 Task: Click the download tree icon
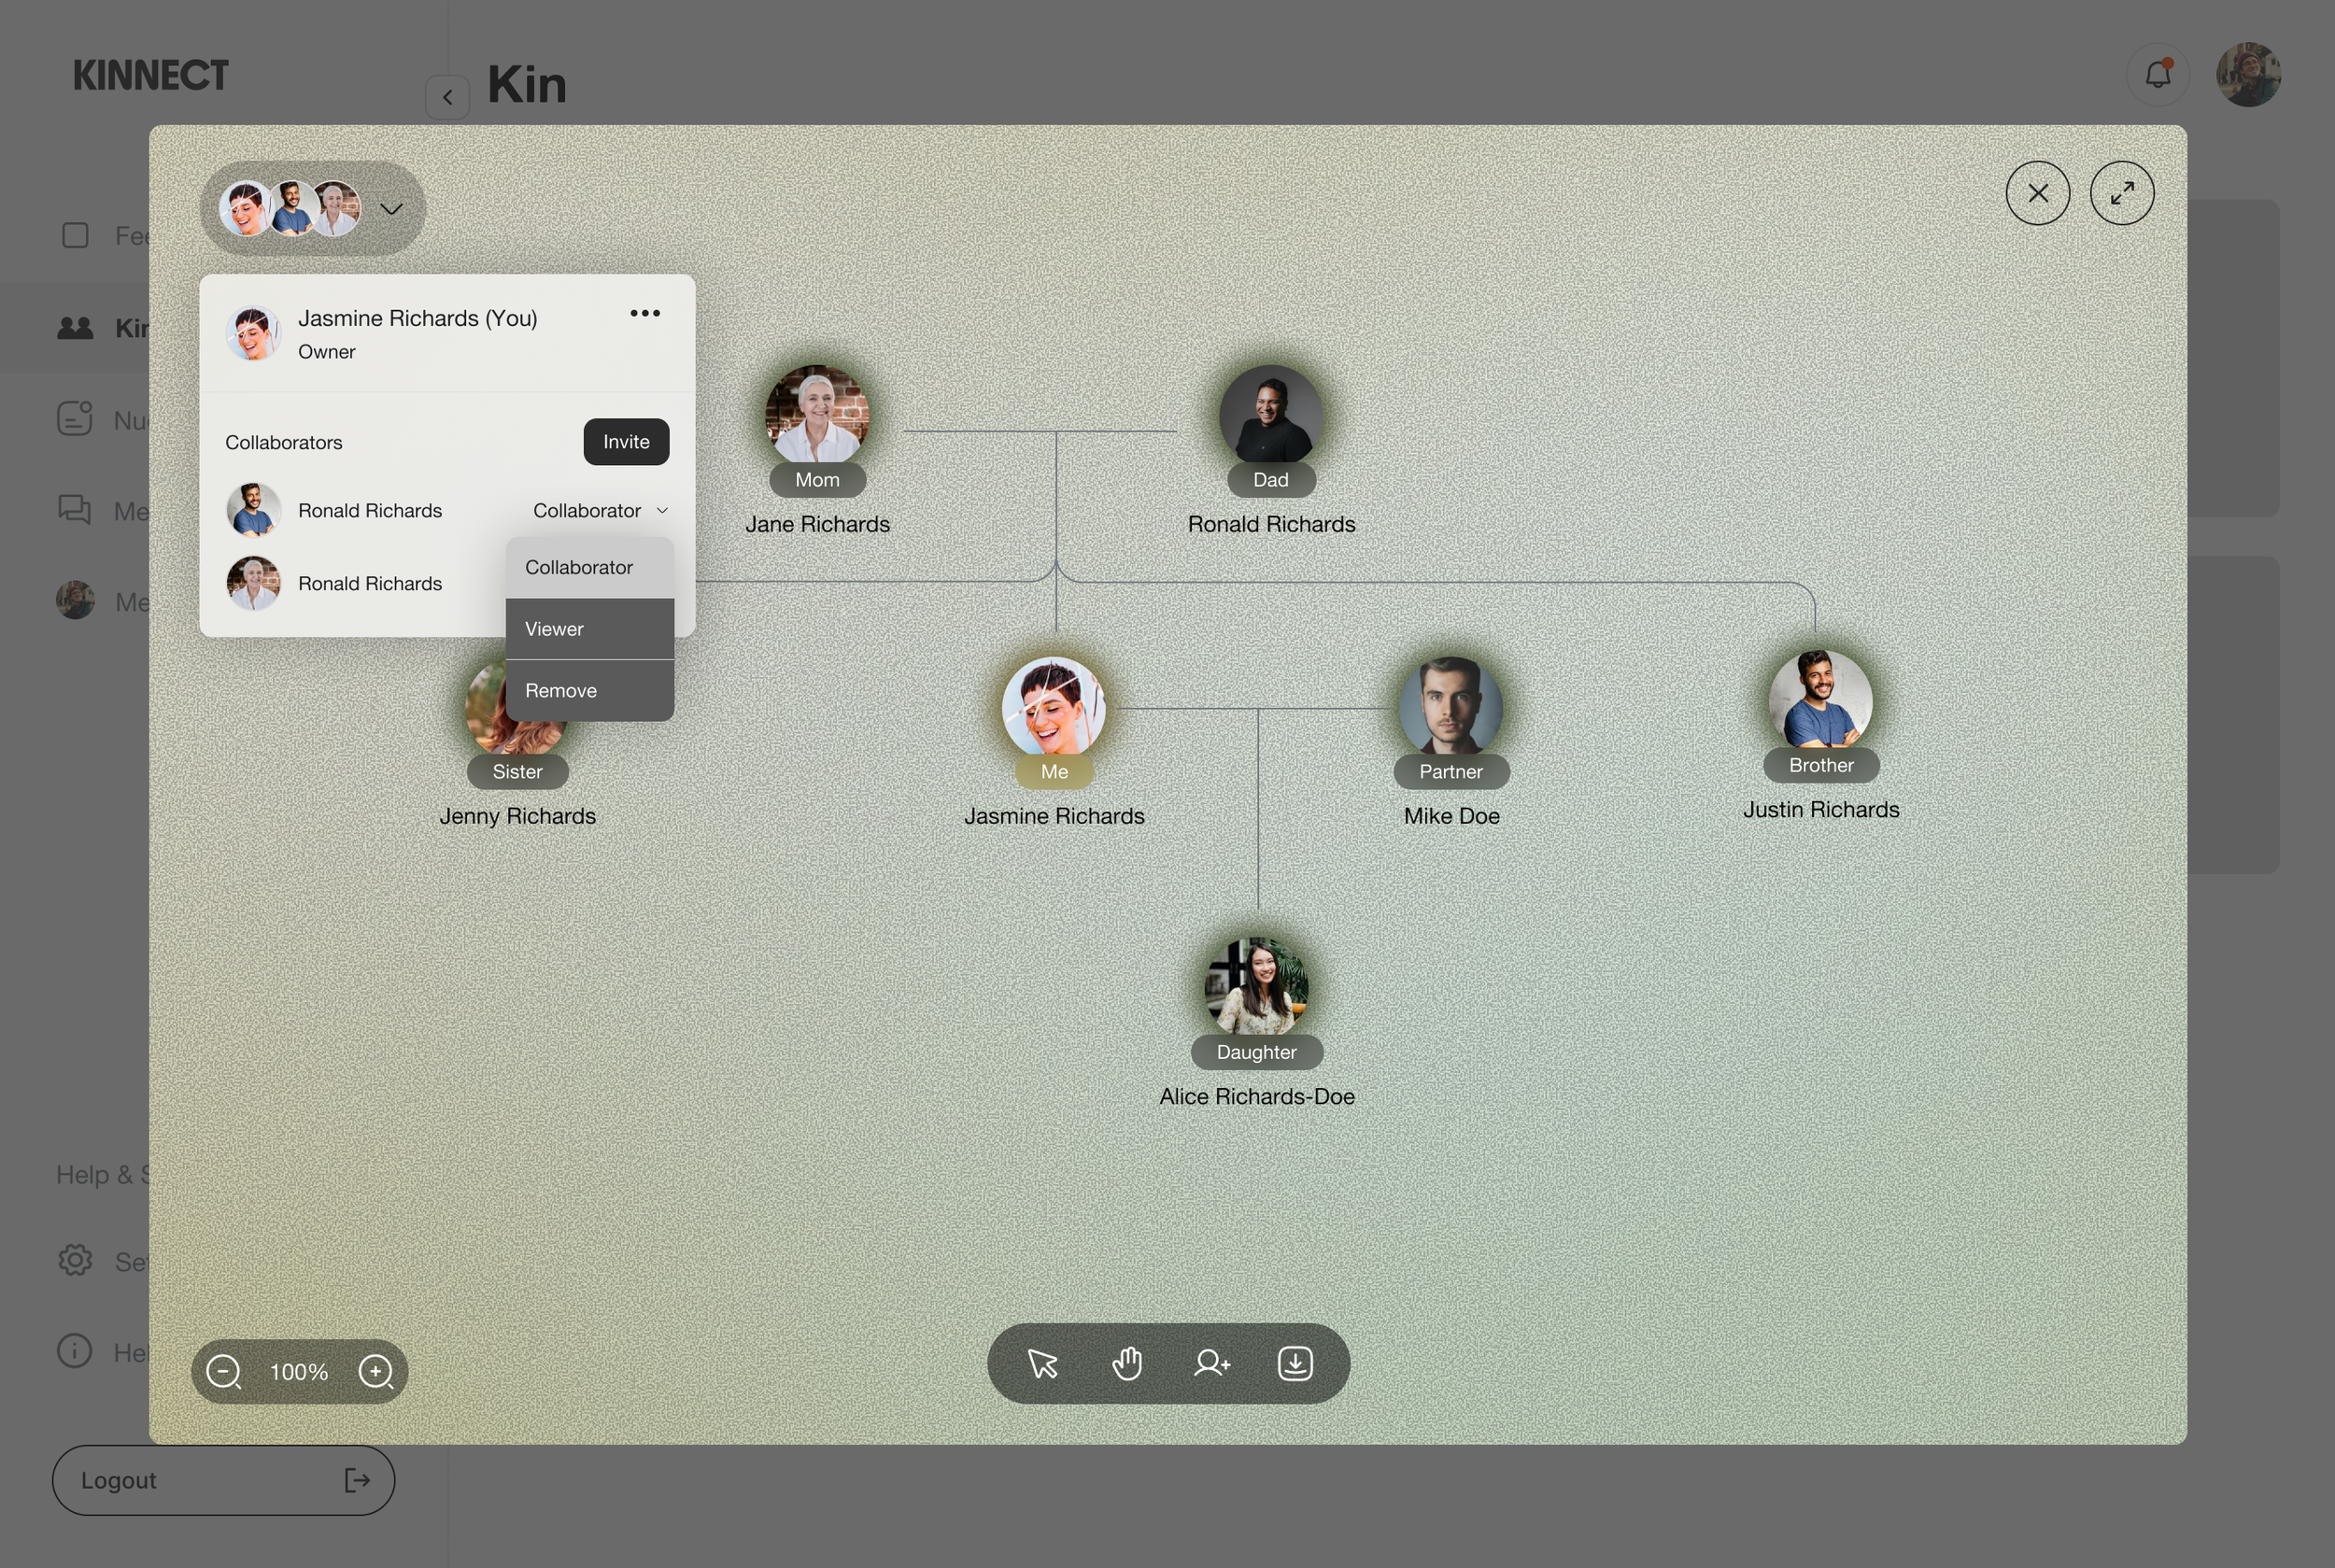1295,1364
